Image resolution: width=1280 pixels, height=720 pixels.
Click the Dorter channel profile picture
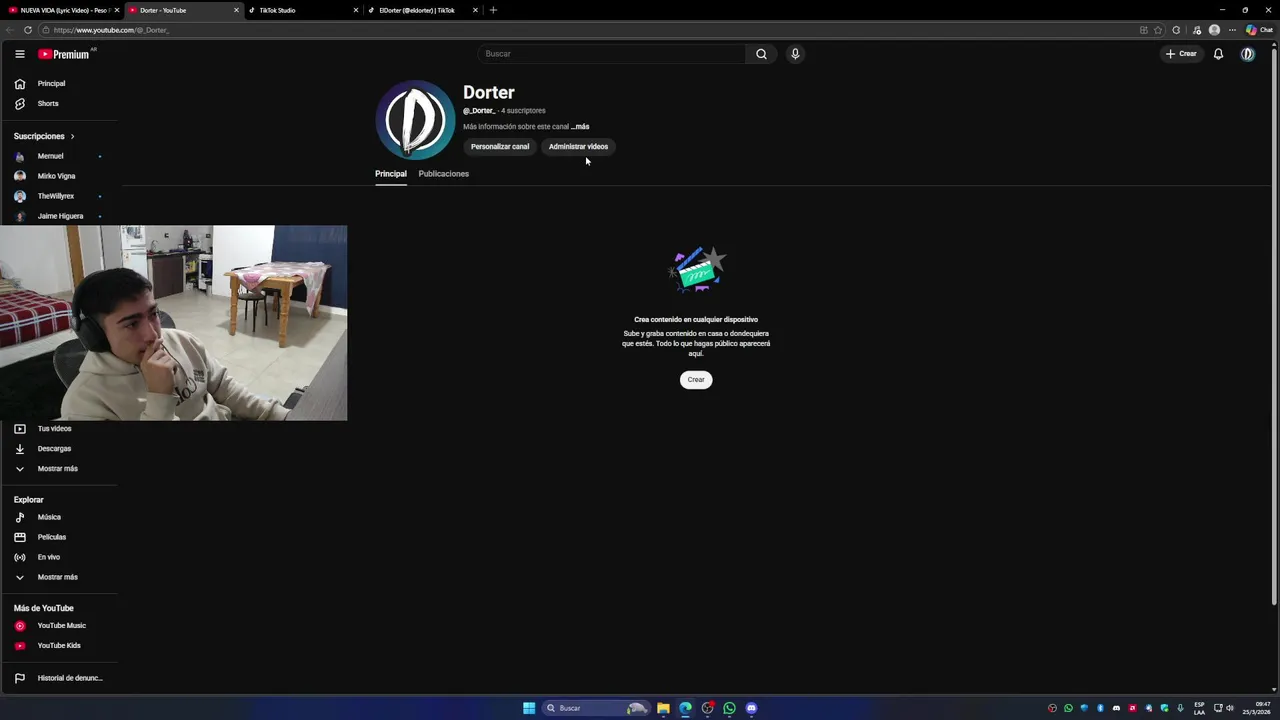(415, 120)
